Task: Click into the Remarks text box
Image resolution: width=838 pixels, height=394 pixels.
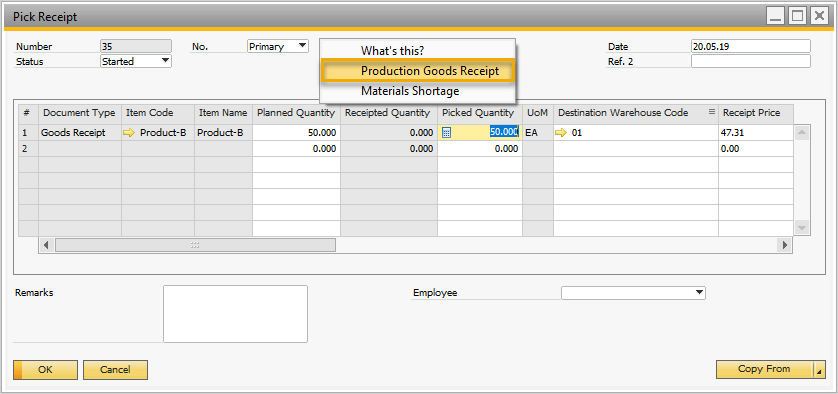Action: coord(235,314)
